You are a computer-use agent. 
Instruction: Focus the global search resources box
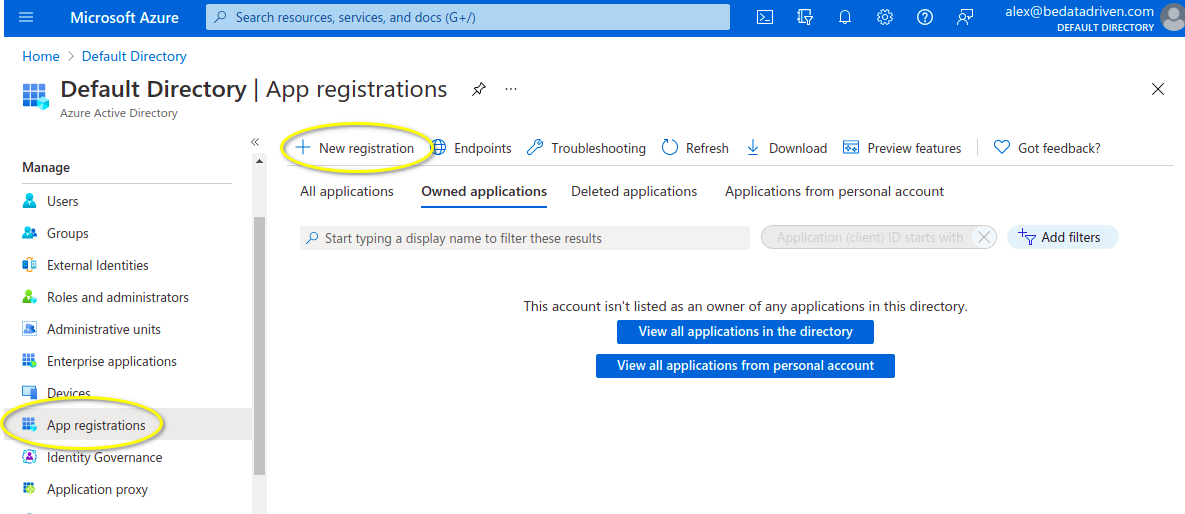[468, 17]
